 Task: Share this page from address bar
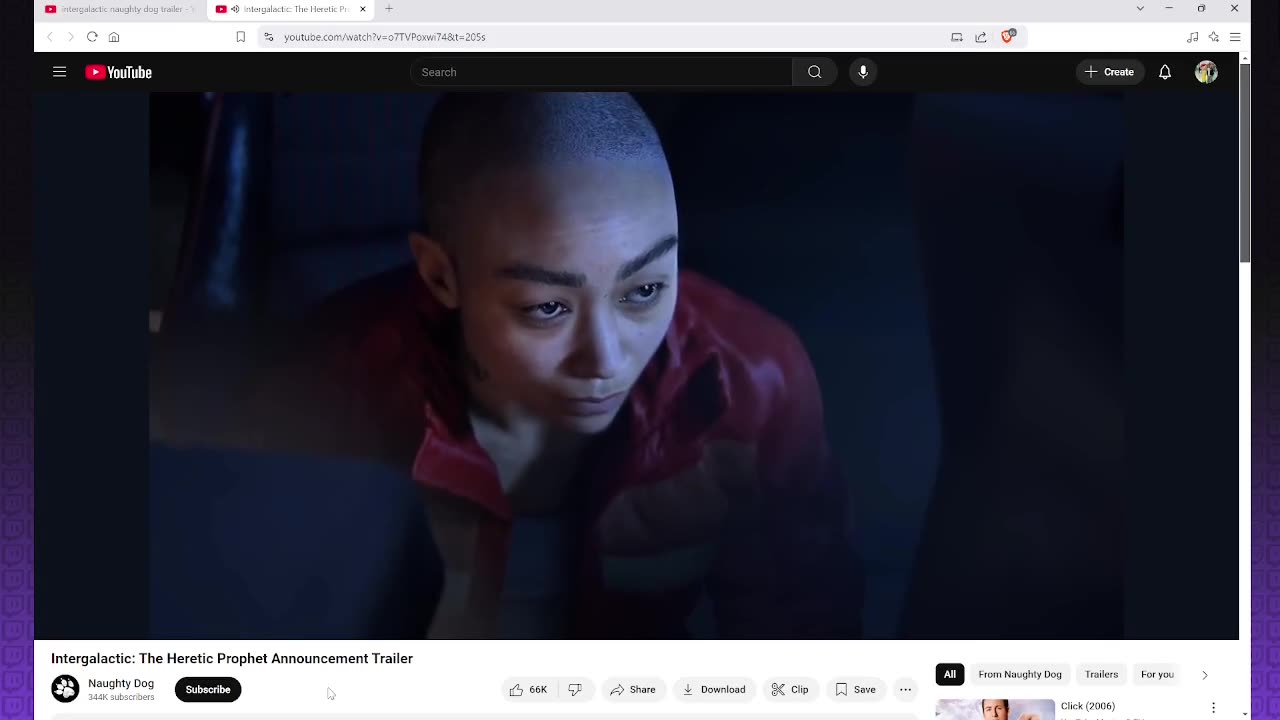click(981, 37)
